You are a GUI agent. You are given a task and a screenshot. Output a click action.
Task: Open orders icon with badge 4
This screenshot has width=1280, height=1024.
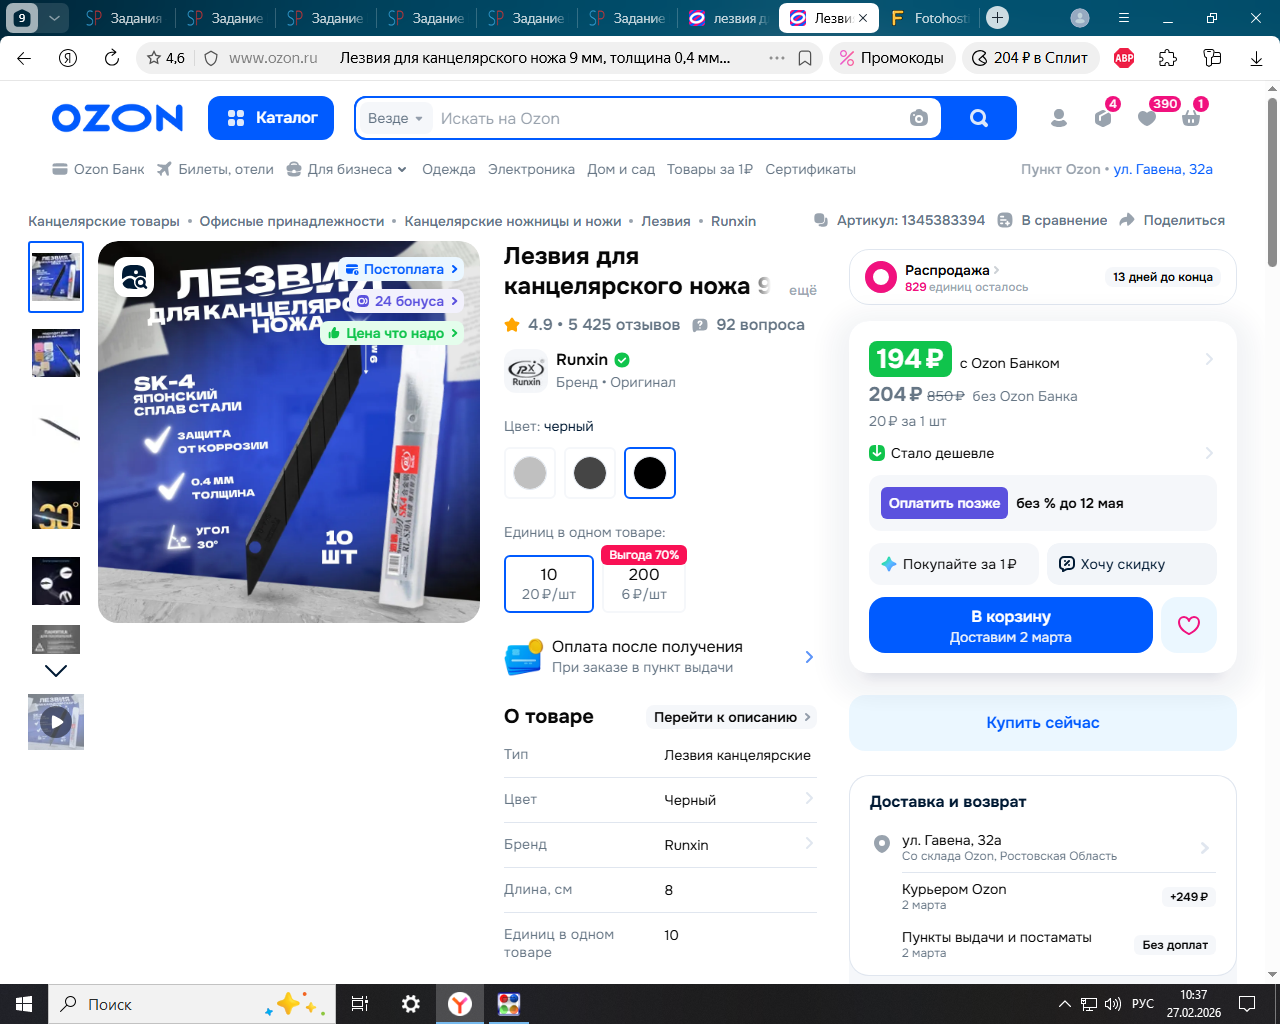(1103, 118)
